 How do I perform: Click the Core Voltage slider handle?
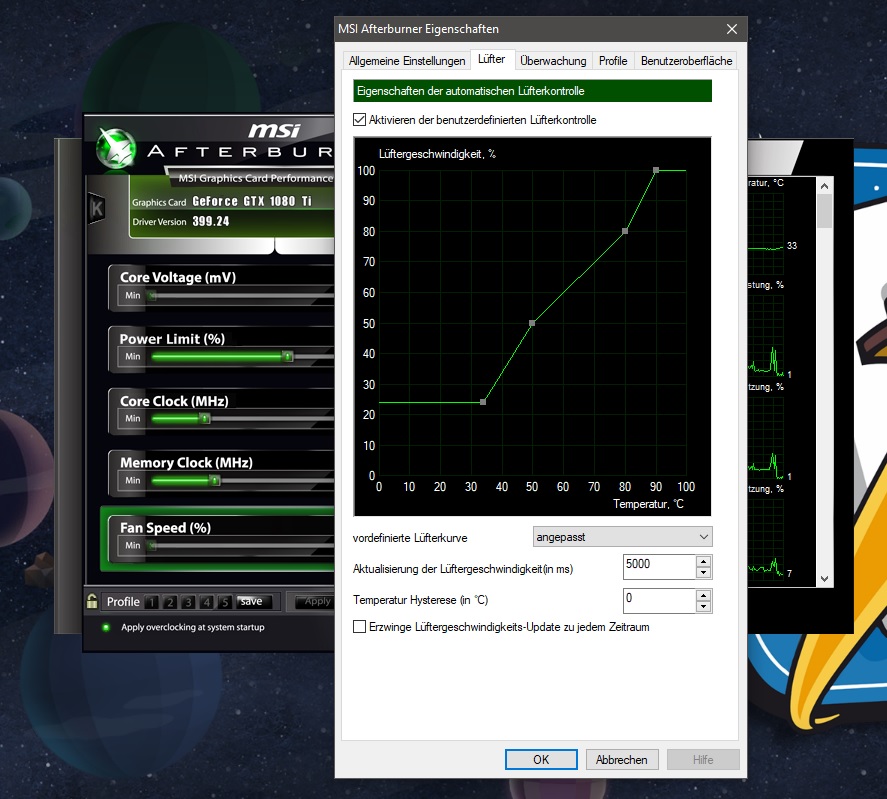point(152,295)
